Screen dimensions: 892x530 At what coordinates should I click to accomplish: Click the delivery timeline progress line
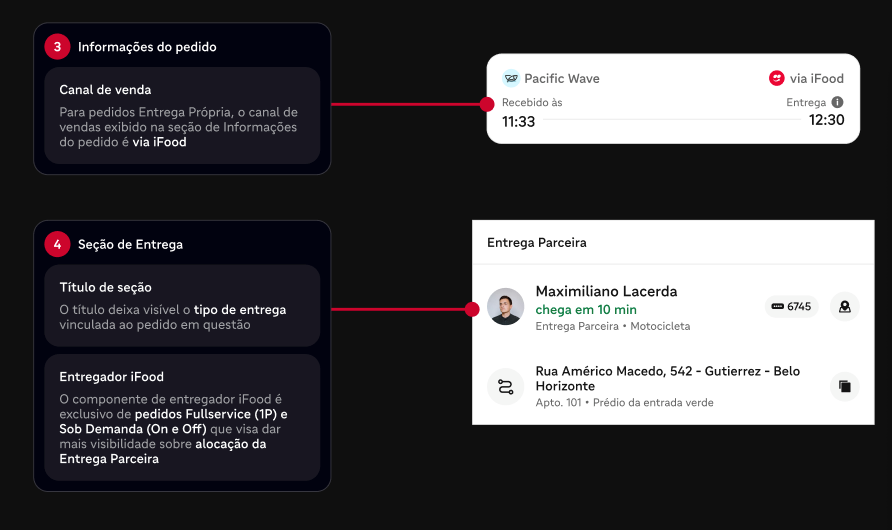point(672,119)
